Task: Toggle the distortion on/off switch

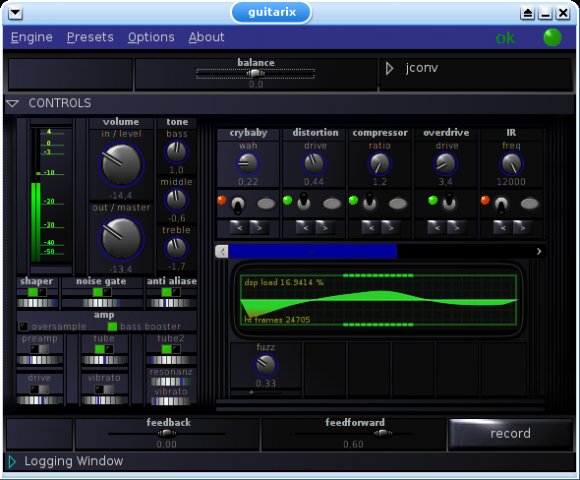Action: pos(304,202)
